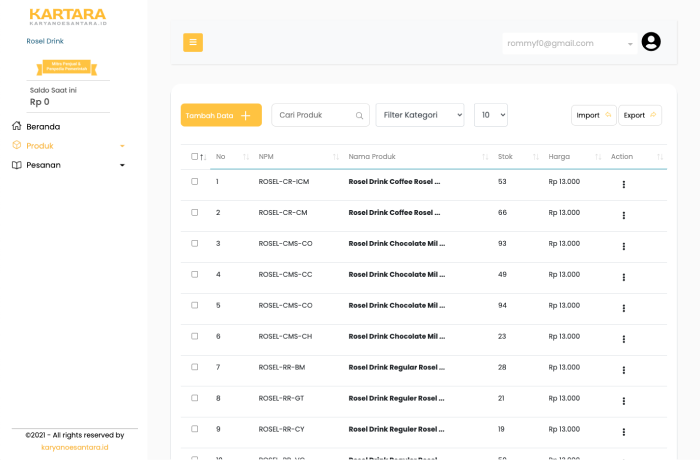Click the NPM cell ROSEL-RR-GT

tap(281, 398)
